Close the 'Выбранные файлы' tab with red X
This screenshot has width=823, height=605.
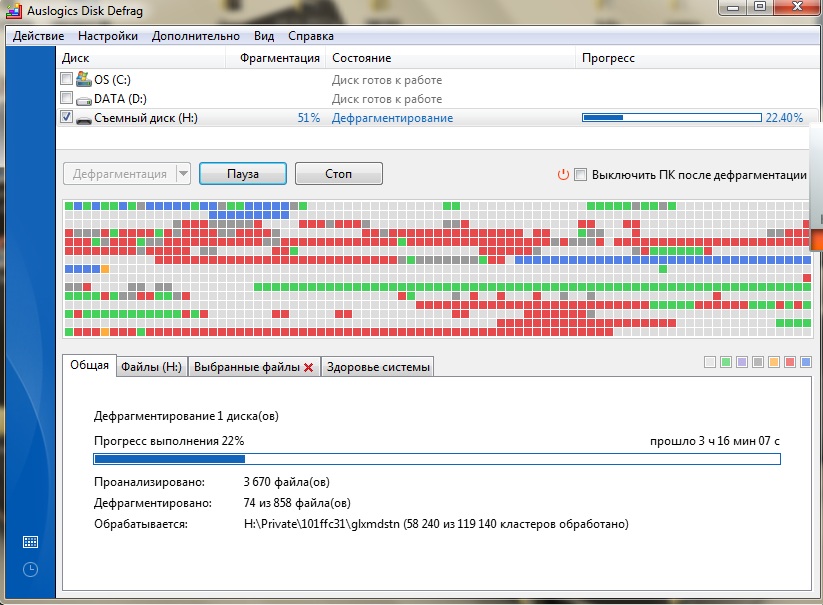(x=309, y=367)
